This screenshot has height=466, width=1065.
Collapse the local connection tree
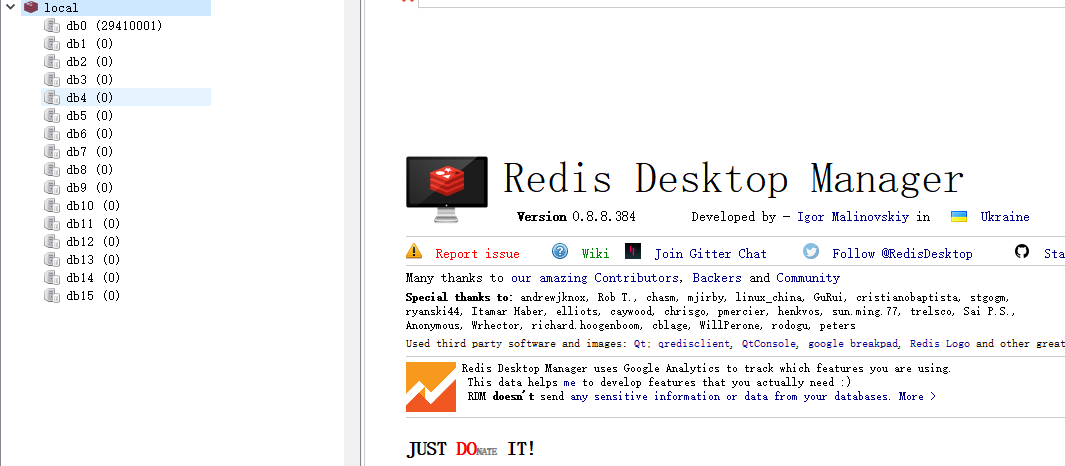(10, 7)
